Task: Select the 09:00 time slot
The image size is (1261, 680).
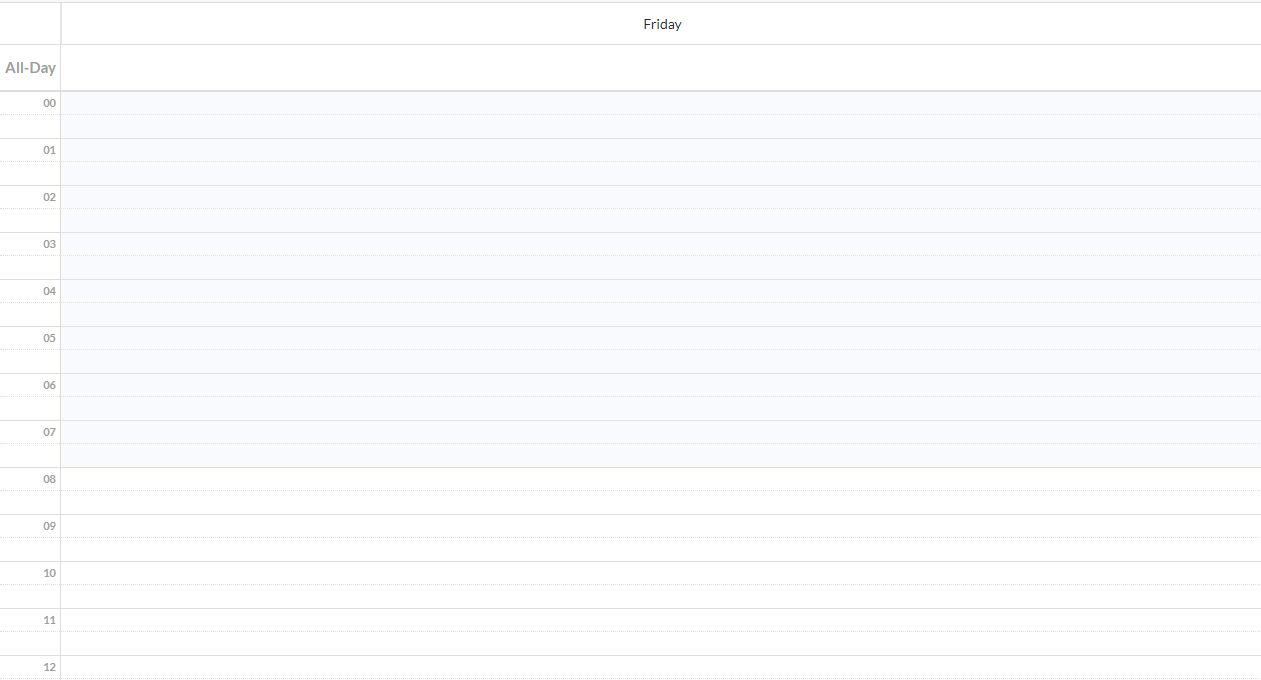Action: 661,526
